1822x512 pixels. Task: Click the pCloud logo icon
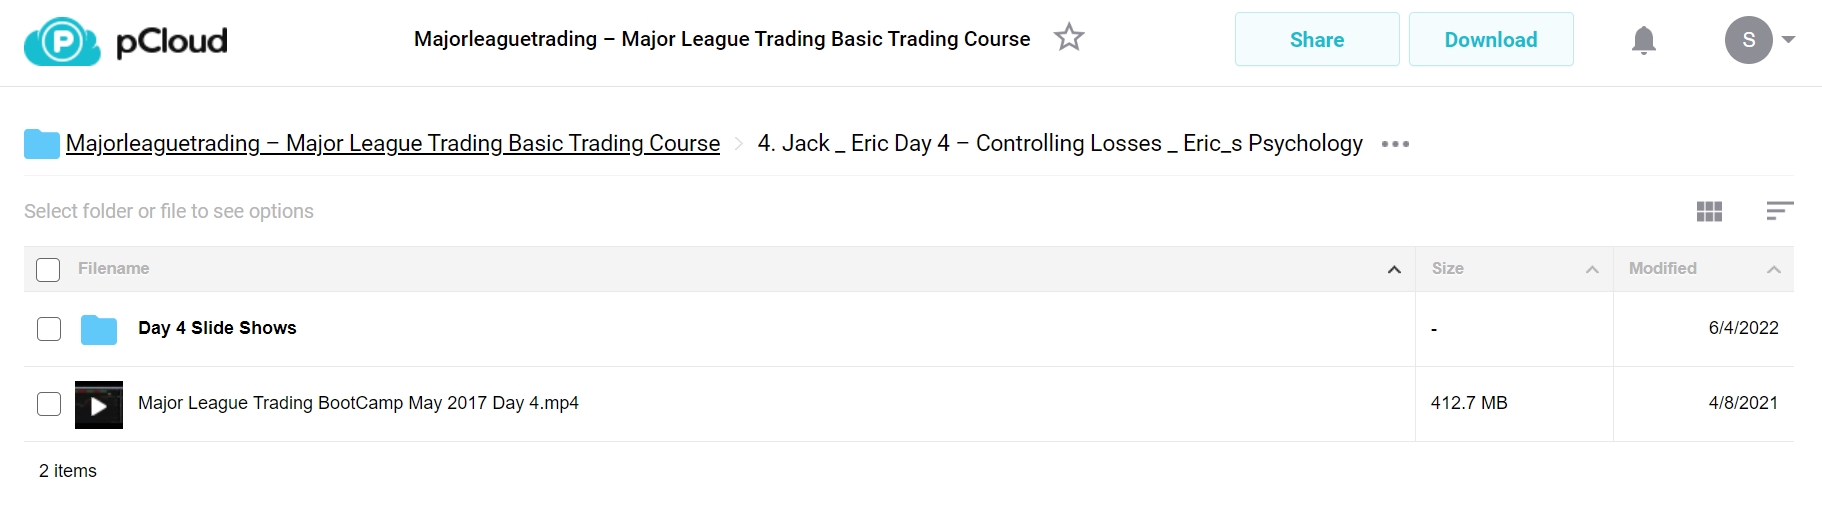pyautogui.click(x=62, y=41)
